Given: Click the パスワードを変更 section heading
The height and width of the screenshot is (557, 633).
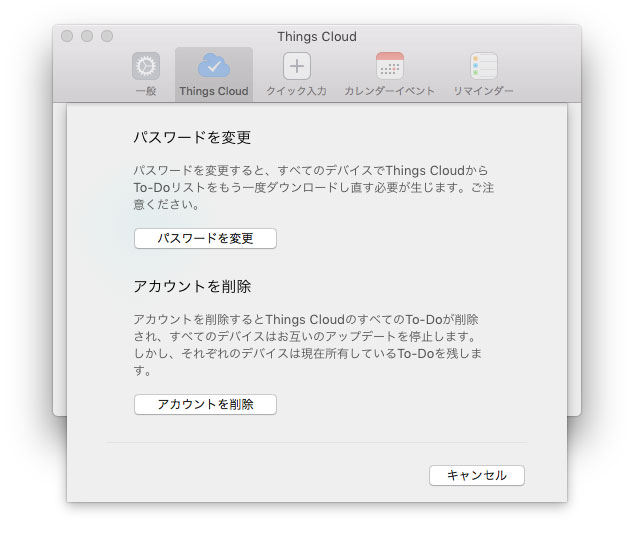Looking at the screenshot, I should coord(192,137).
